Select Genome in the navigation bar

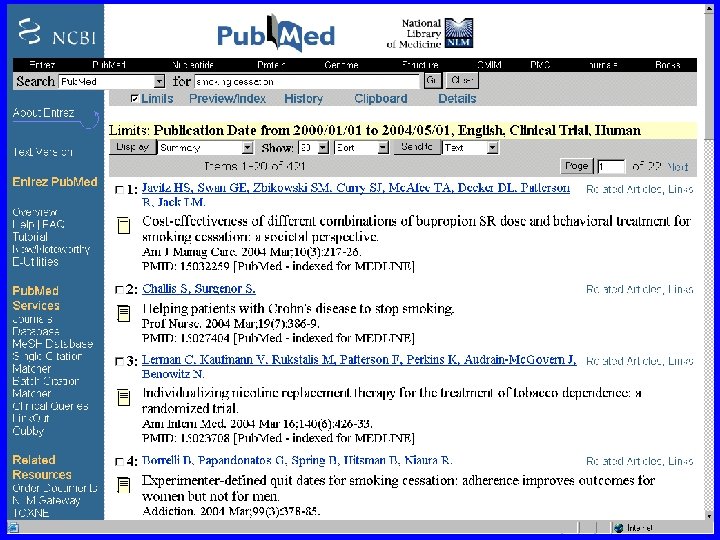[x=341, y=65]
